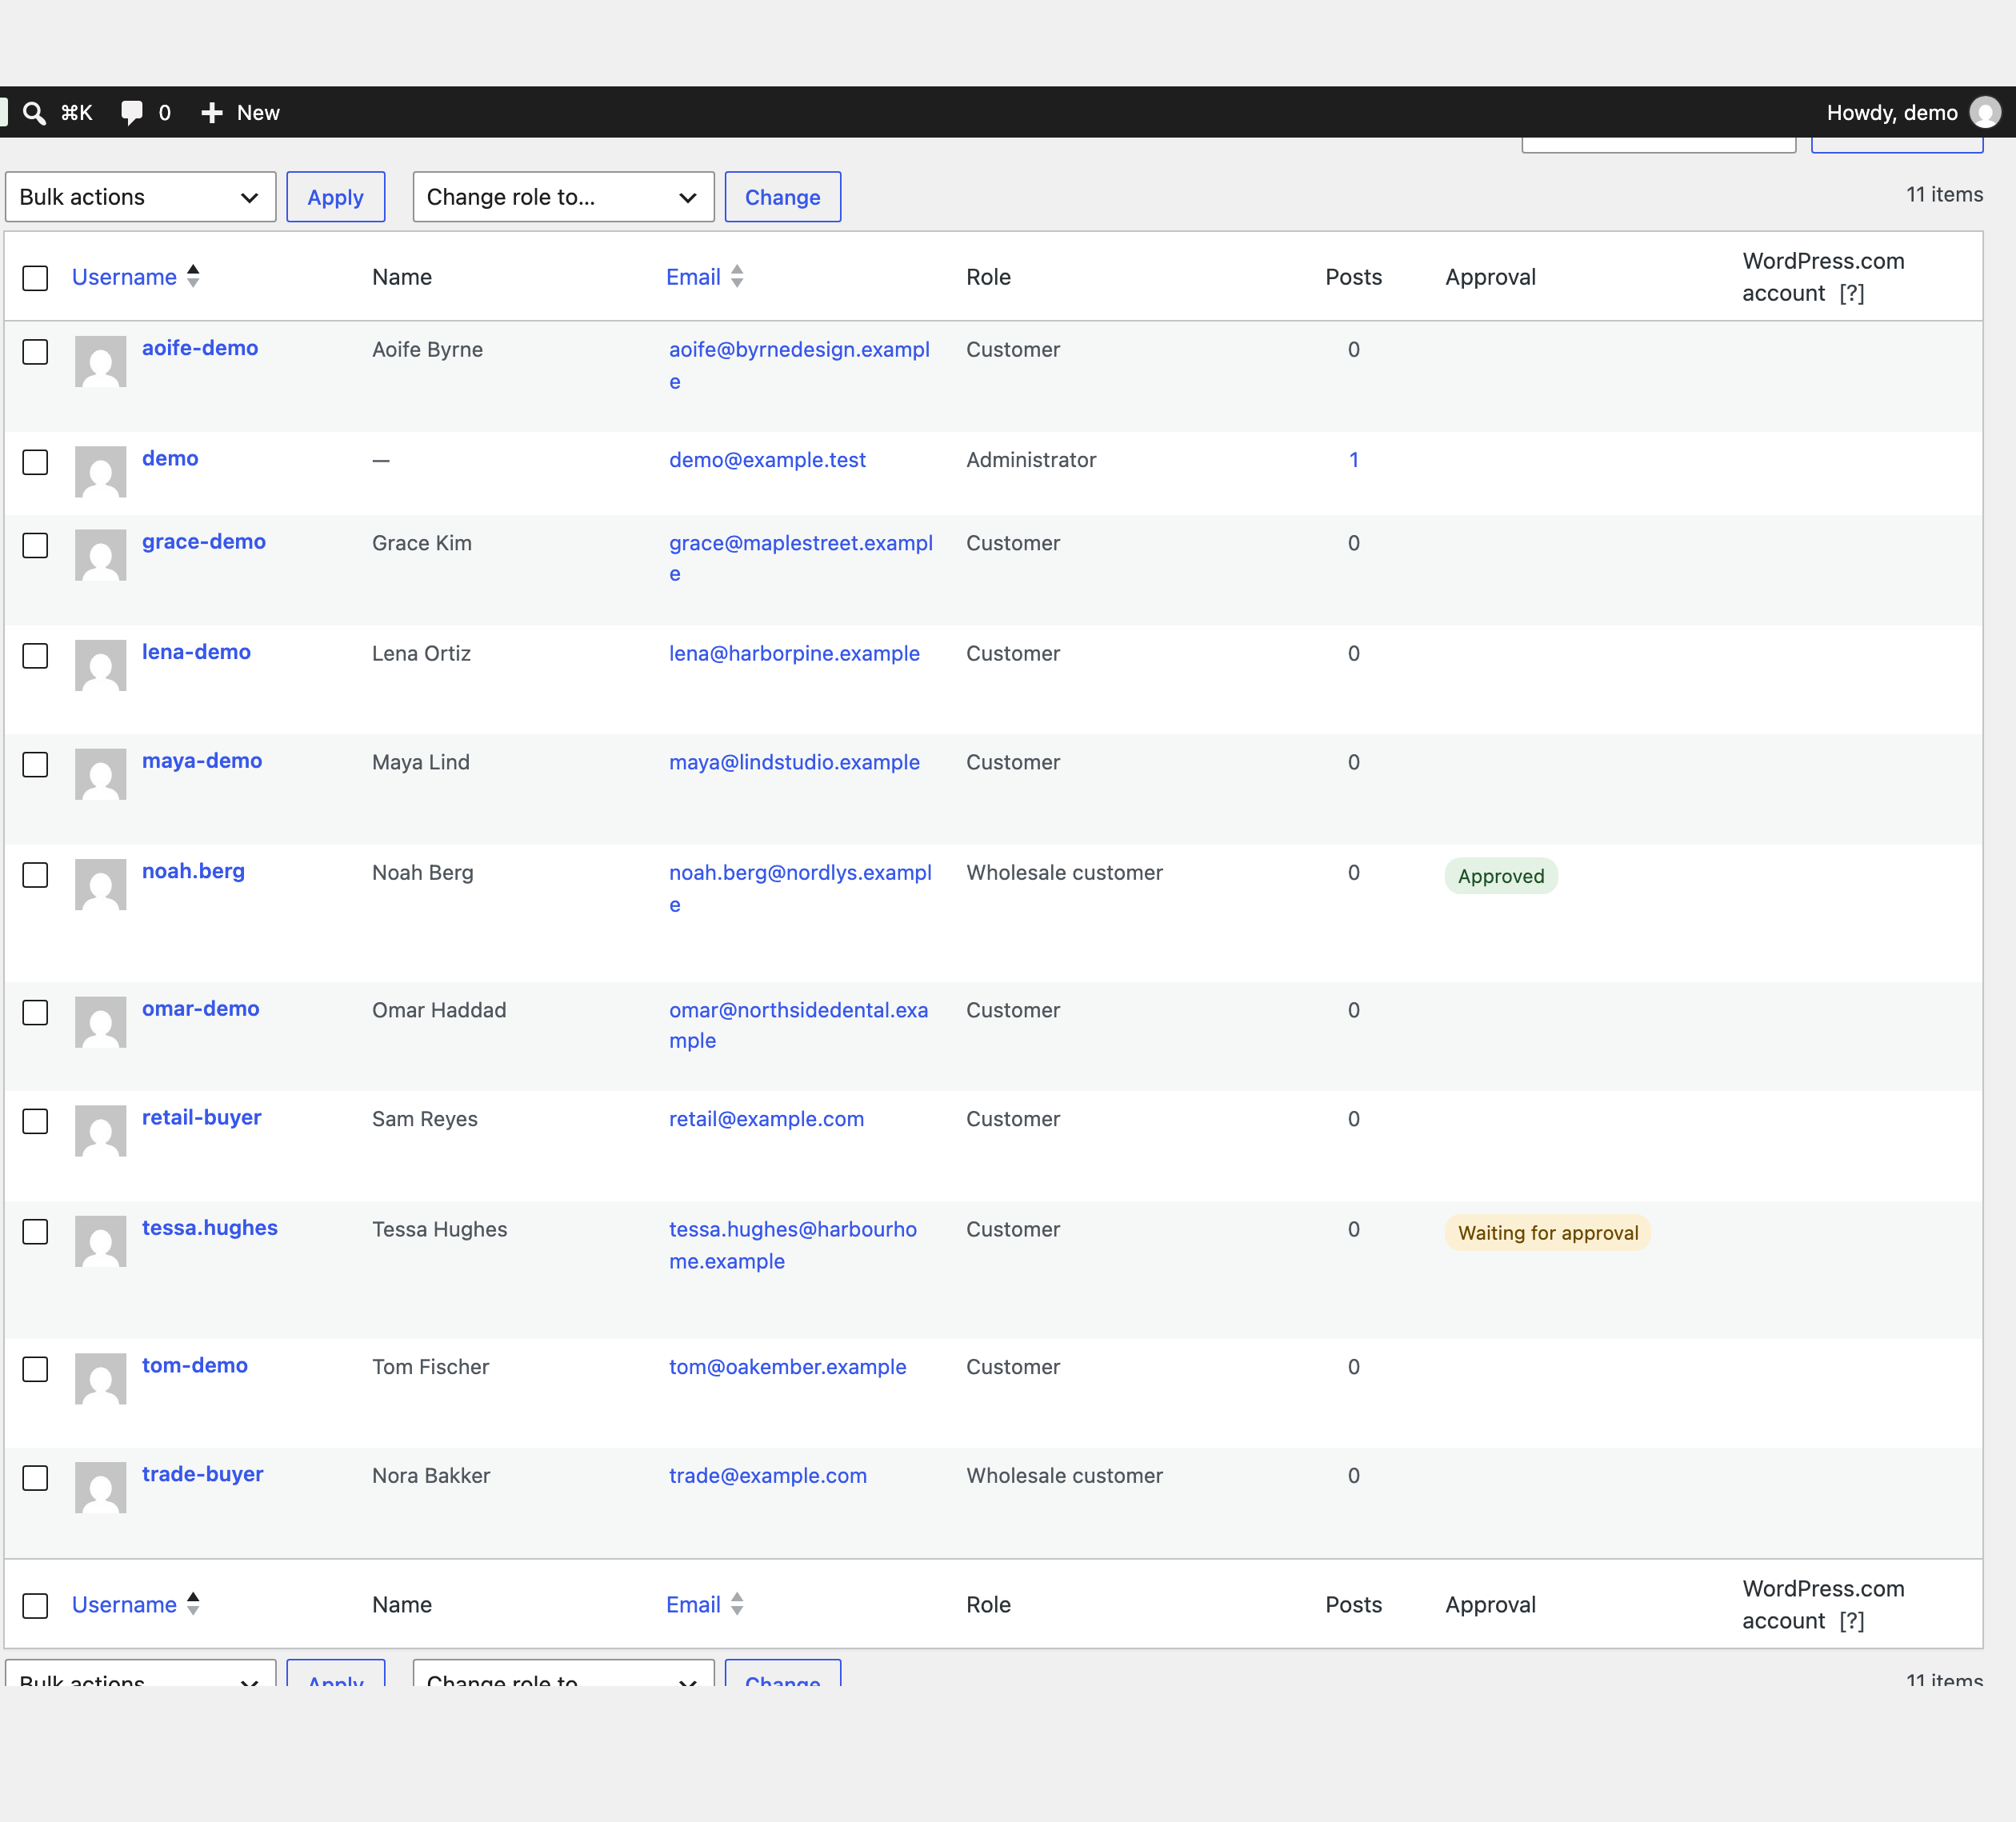Open the maya-demo username link
Image resolution: width=2016 pixels, height=1822 pixels.
pyautogui.click(x=202, y=761)
